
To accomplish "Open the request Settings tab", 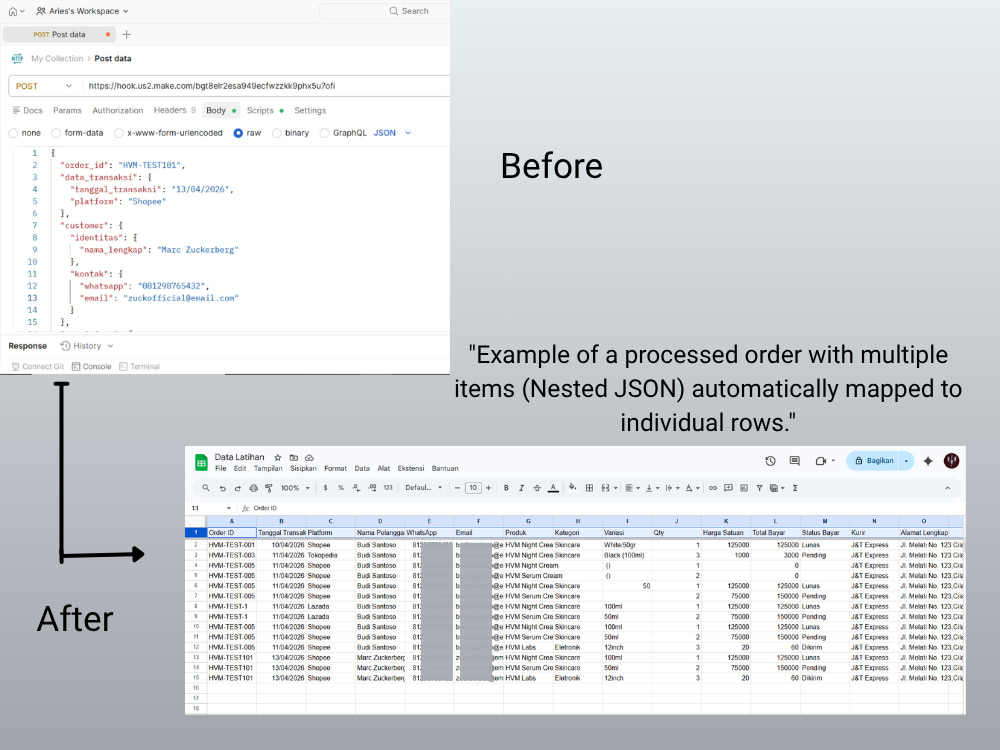I will (310, 110).
